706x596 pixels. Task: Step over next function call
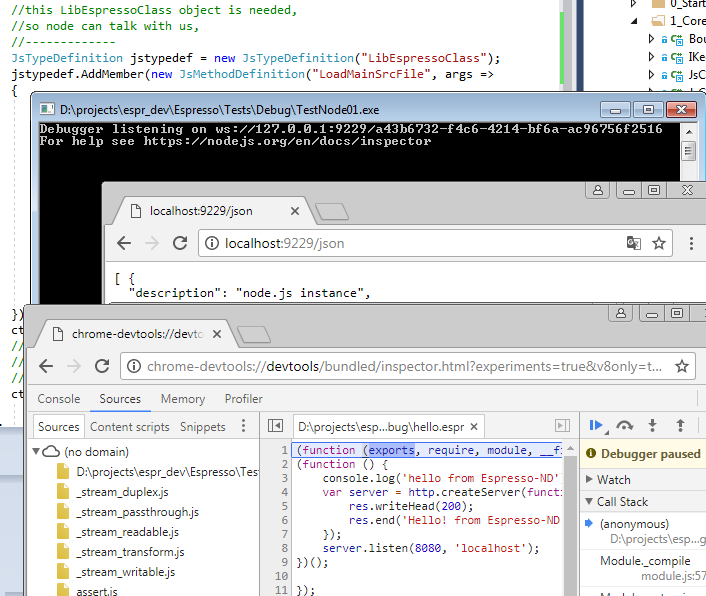click(625, 425)
